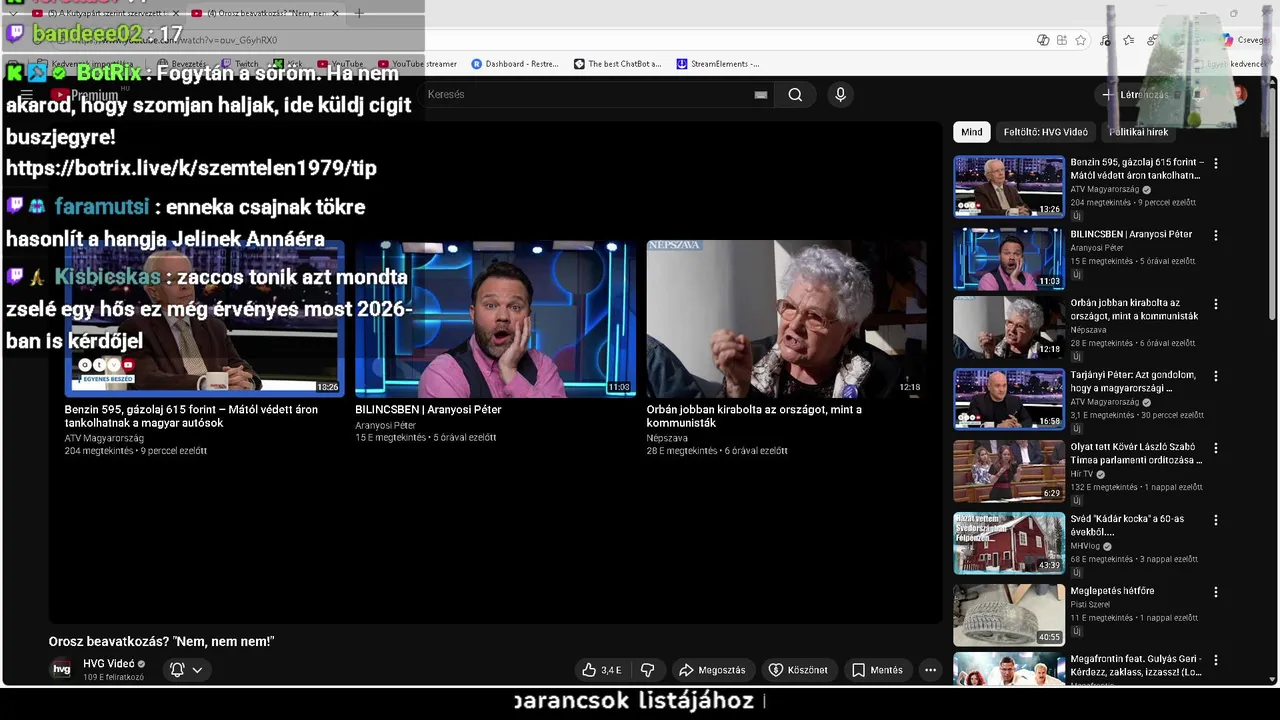Expand subscription options chevron beside bell
1280x720 pixels.
(x=197, y=670)
